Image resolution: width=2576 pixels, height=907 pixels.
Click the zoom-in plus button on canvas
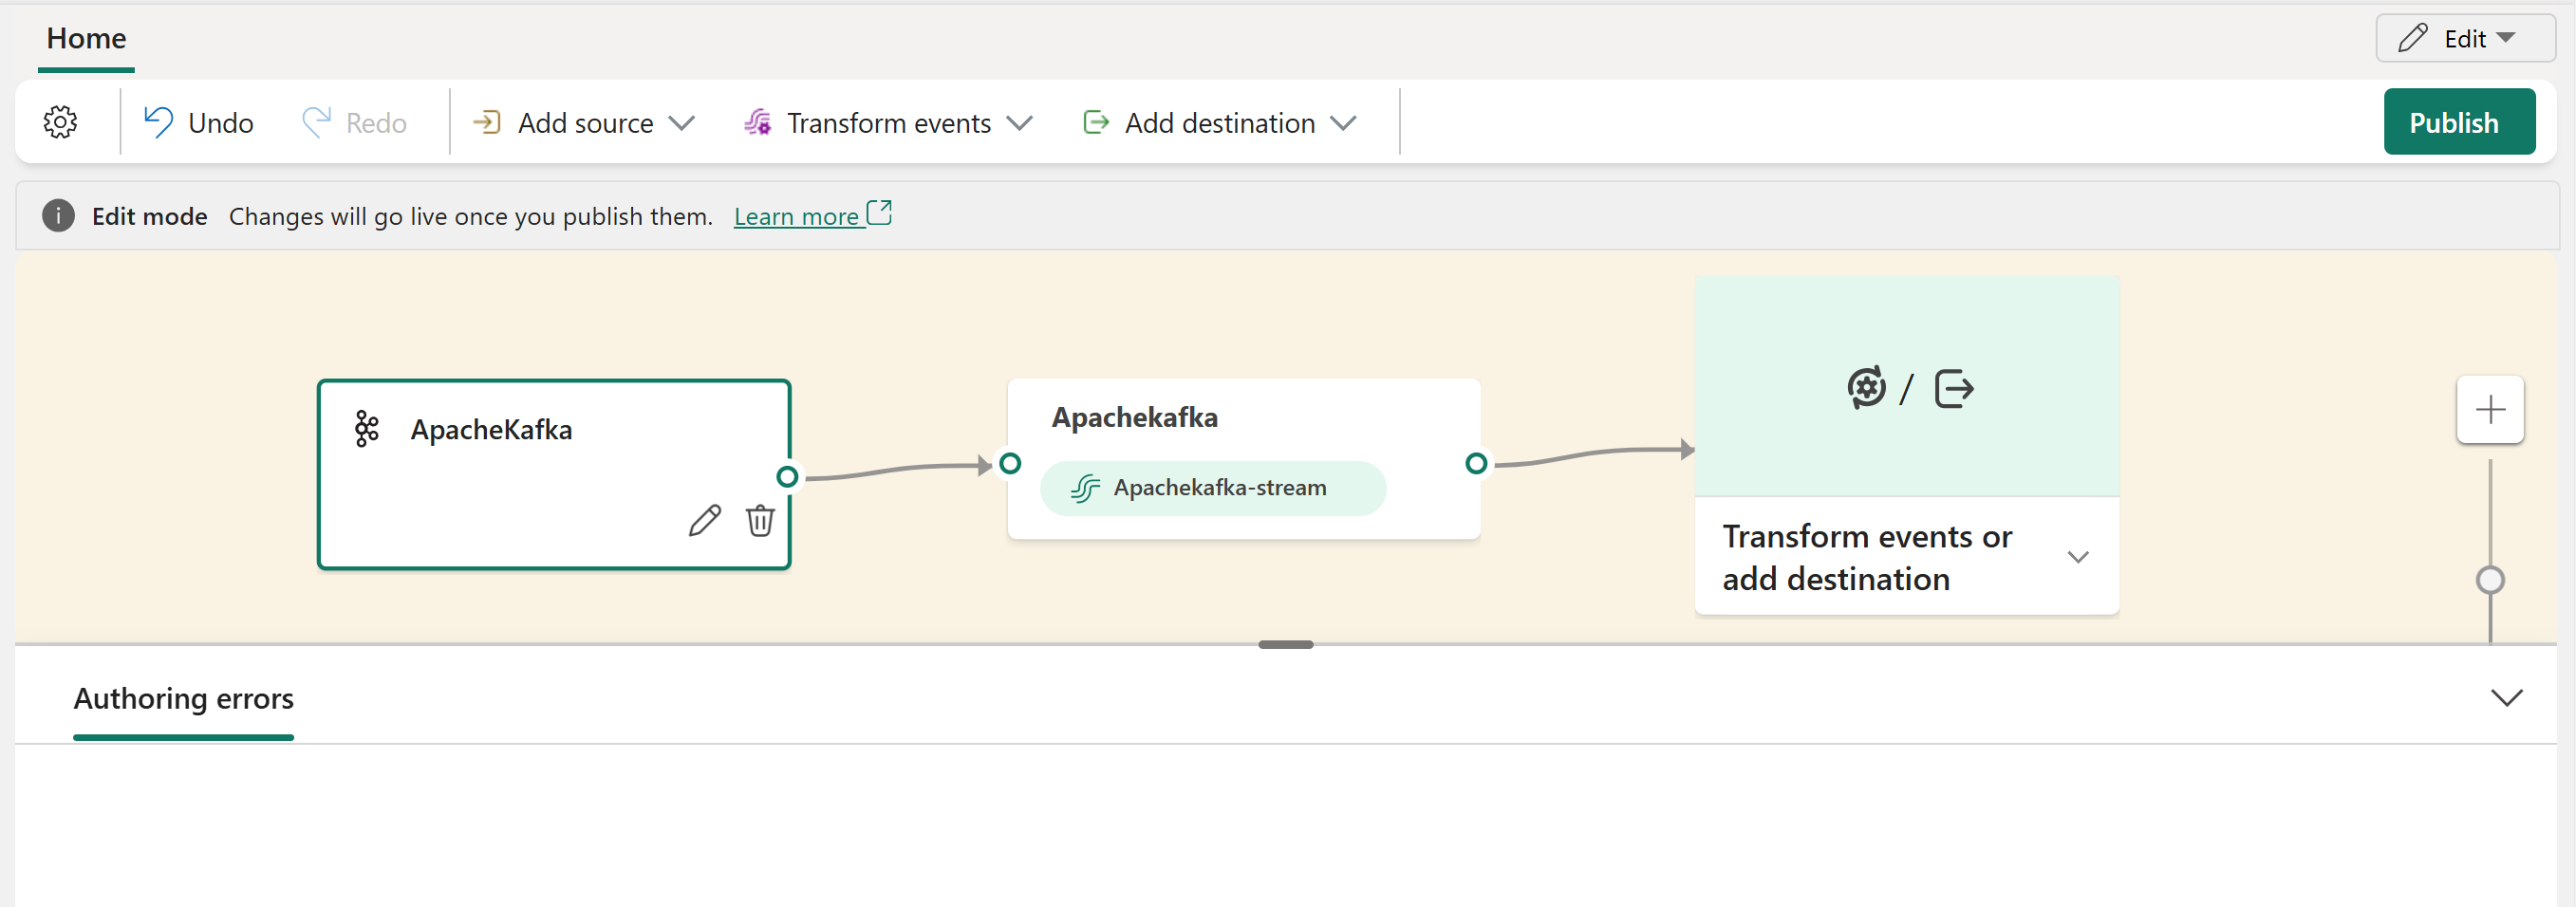point(2490,409)
